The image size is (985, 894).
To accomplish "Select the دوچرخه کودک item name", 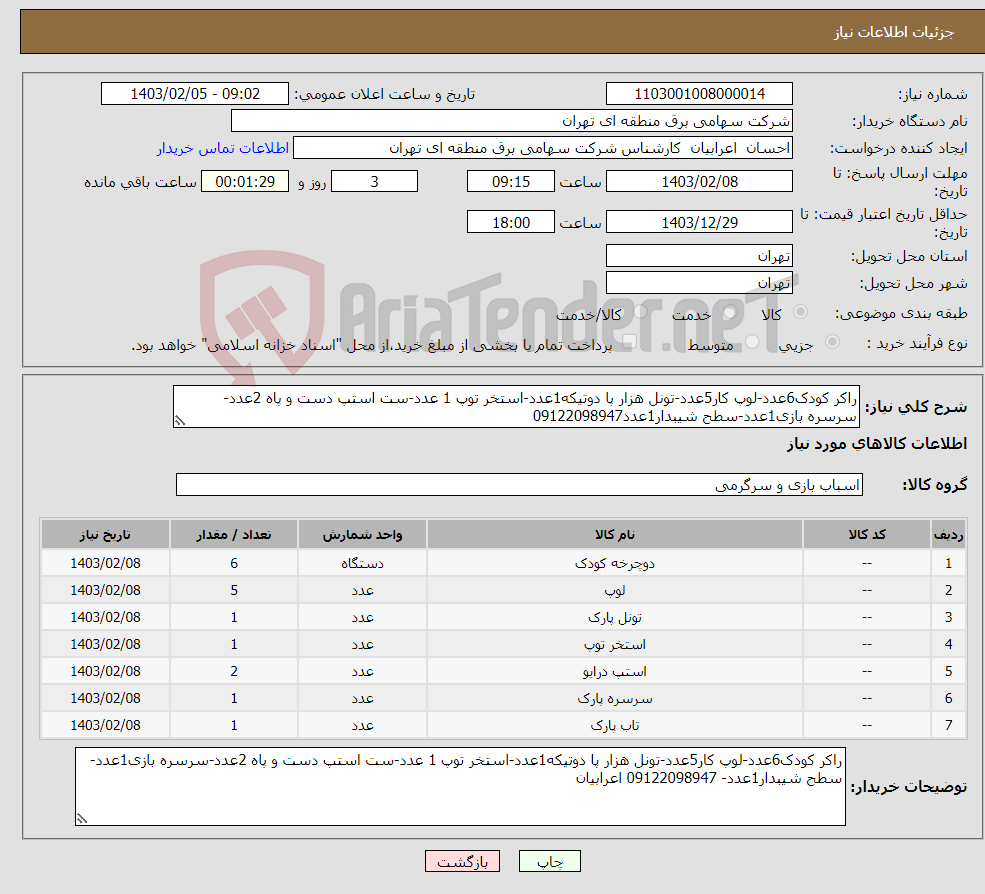I will [x=614, y=564].
